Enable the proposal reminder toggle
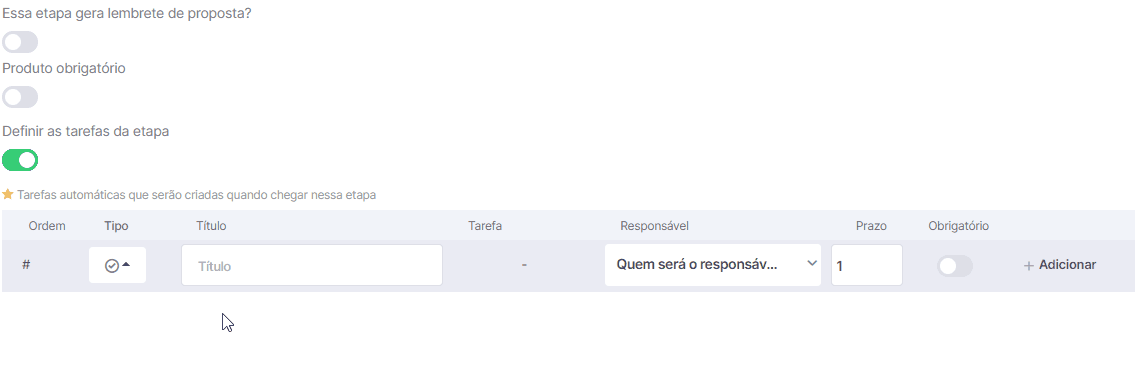This screenshot has height=375, width=1135. (x=20, y=42)
